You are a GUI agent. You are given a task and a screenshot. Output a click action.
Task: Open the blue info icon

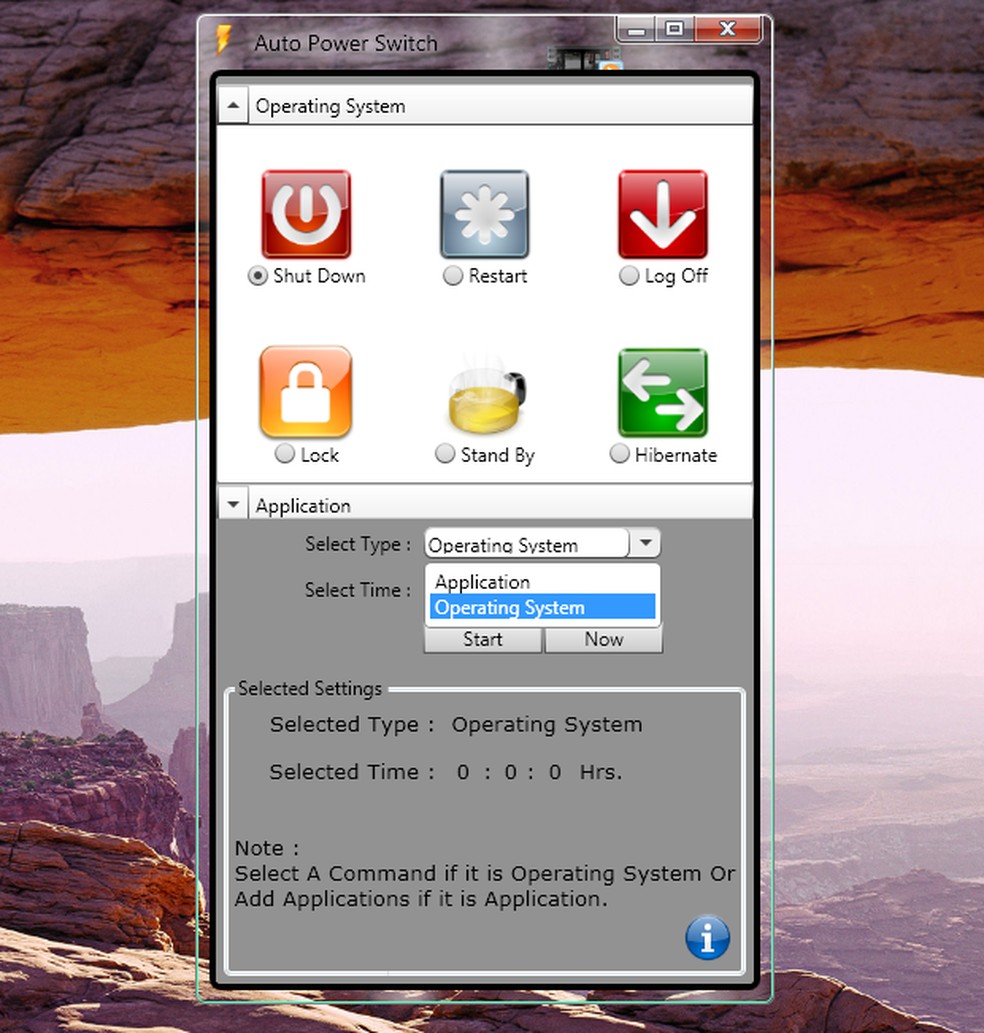(x=707, y=937)
